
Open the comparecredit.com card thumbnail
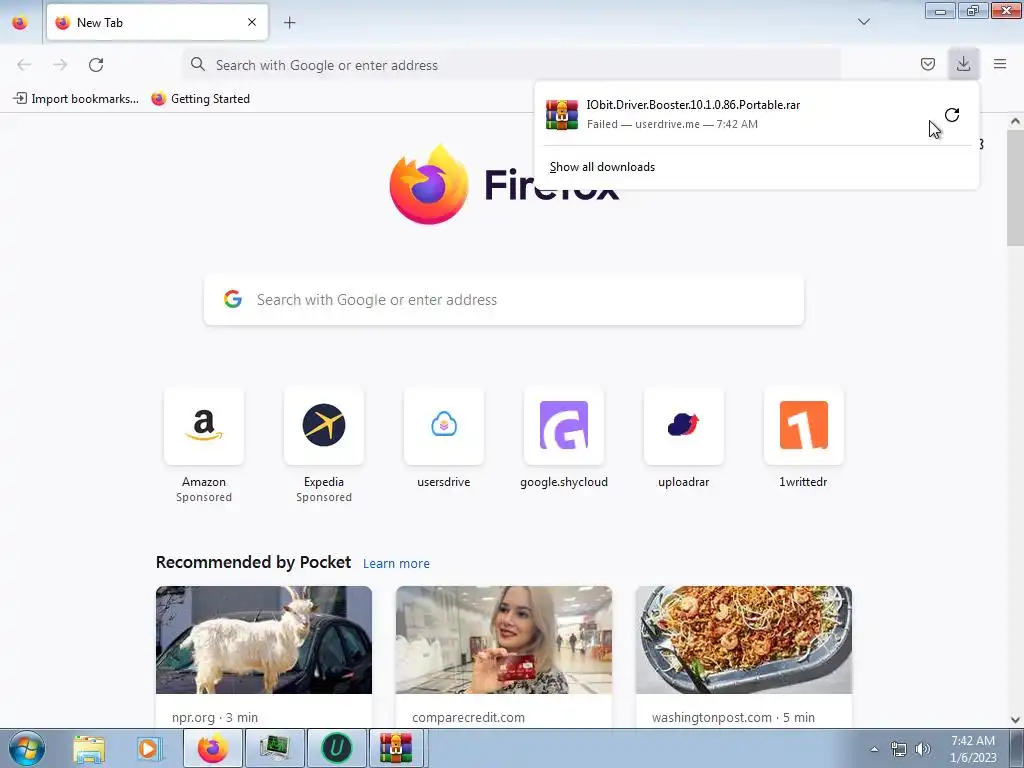click(x=504, y=640)
